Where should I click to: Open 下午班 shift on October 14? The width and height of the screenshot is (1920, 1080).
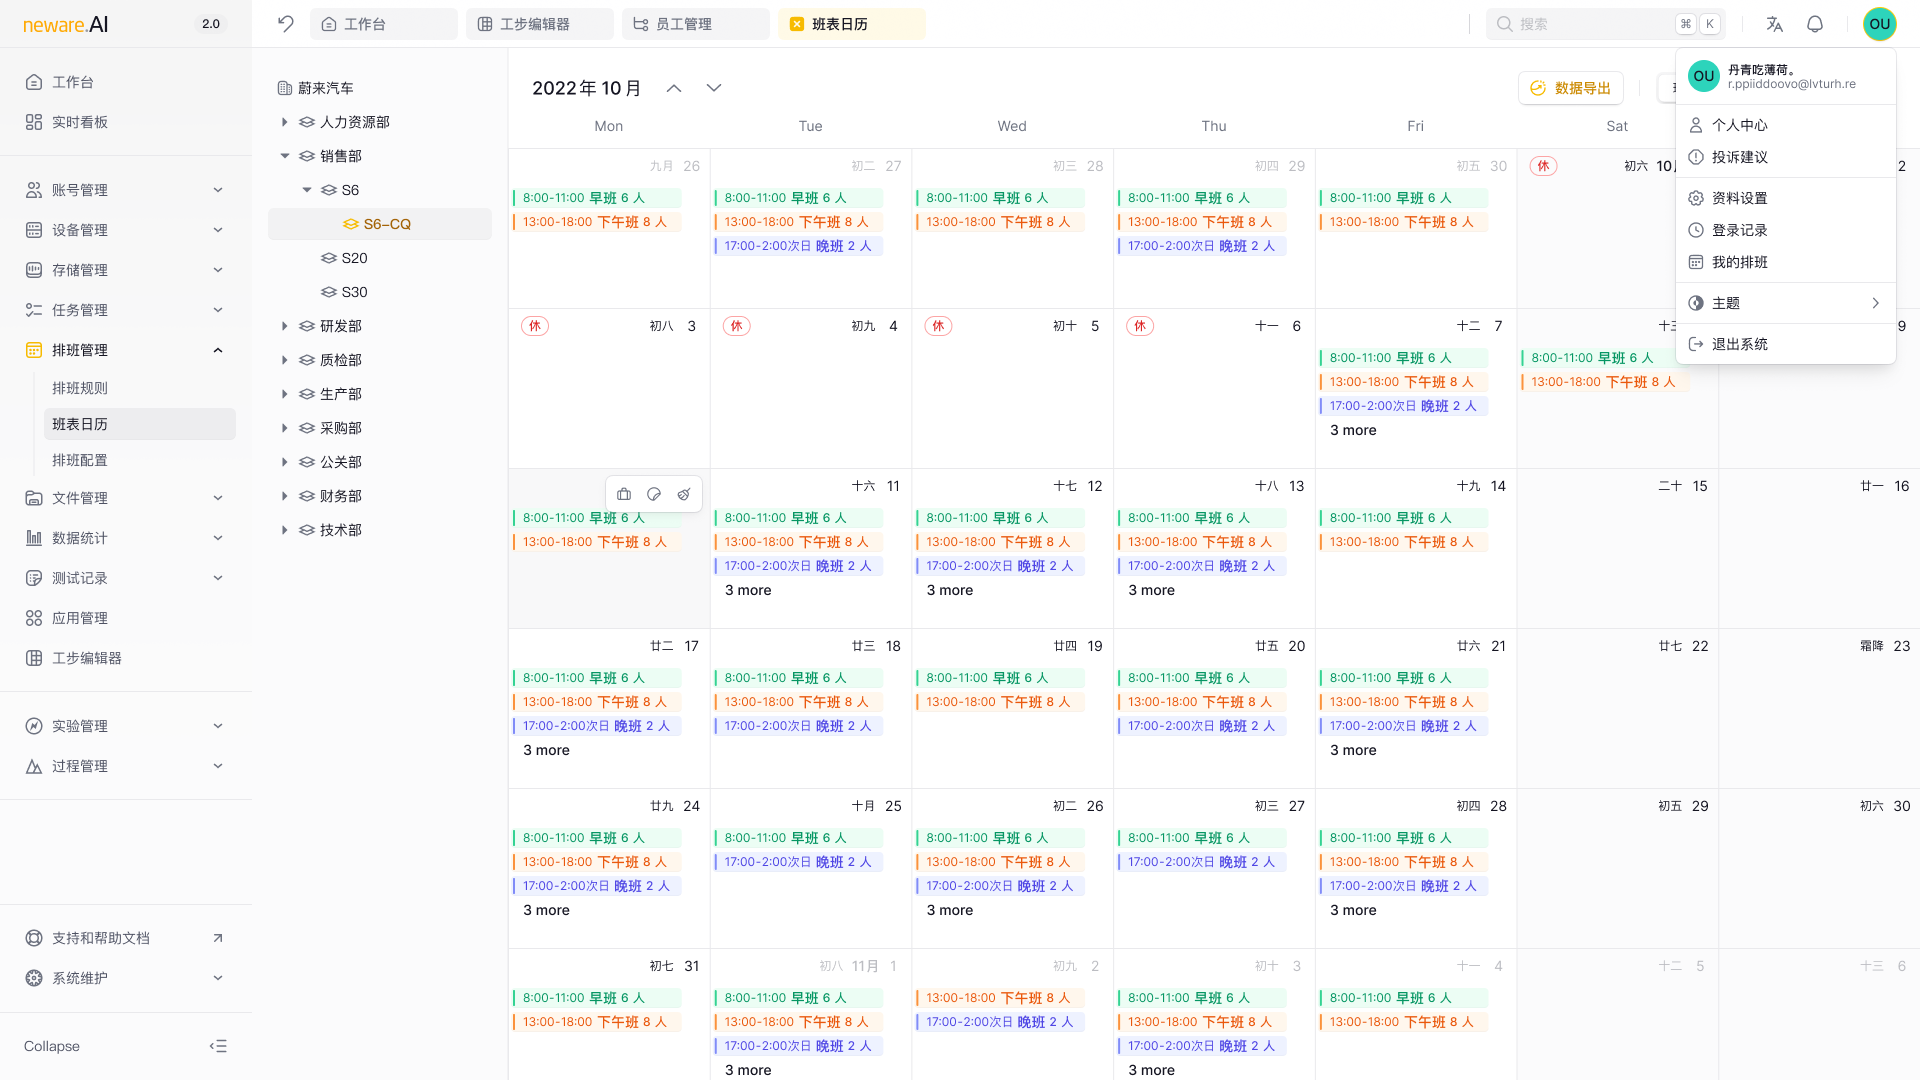[x=1402, y=542]
